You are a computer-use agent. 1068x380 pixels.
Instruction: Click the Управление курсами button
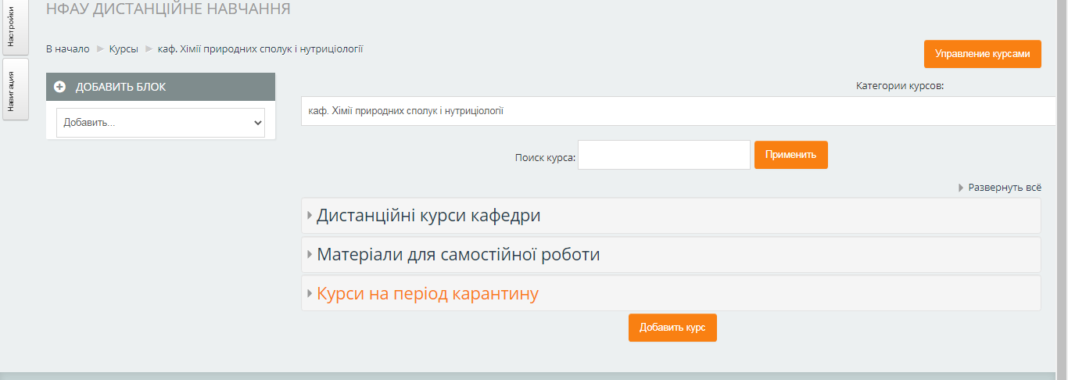tap(982, 54)
